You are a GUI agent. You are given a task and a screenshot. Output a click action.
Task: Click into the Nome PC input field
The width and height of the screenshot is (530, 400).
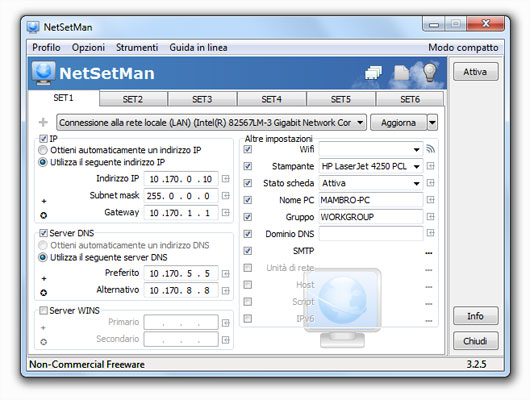coord(371,200)
